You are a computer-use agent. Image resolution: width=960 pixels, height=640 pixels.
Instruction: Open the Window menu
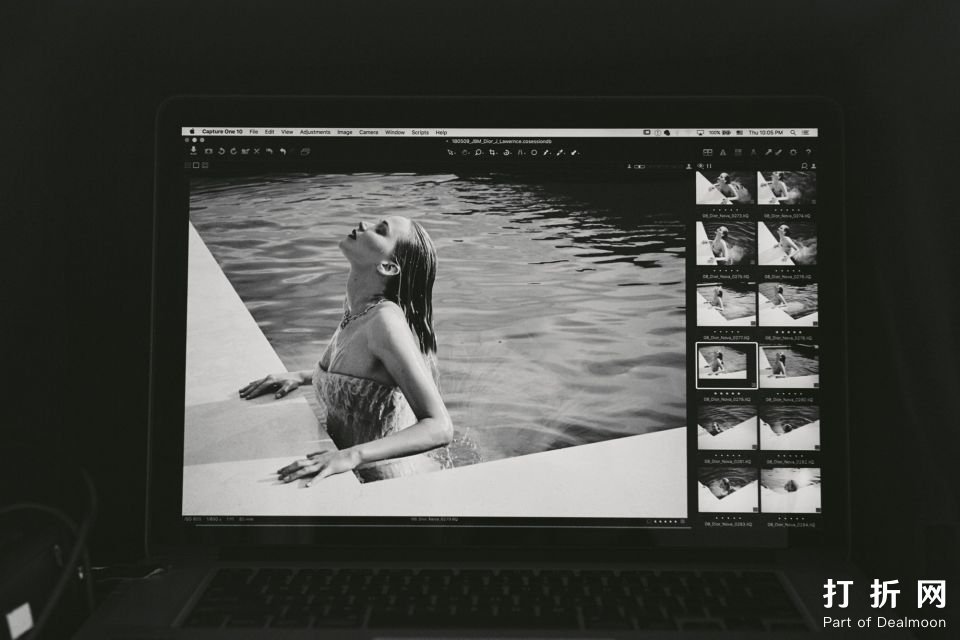395,132
